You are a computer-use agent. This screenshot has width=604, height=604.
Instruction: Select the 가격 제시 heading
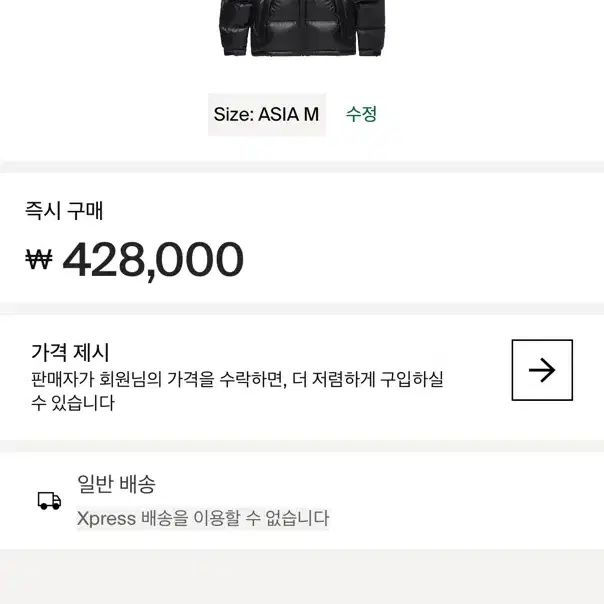(x=70, y=352)
